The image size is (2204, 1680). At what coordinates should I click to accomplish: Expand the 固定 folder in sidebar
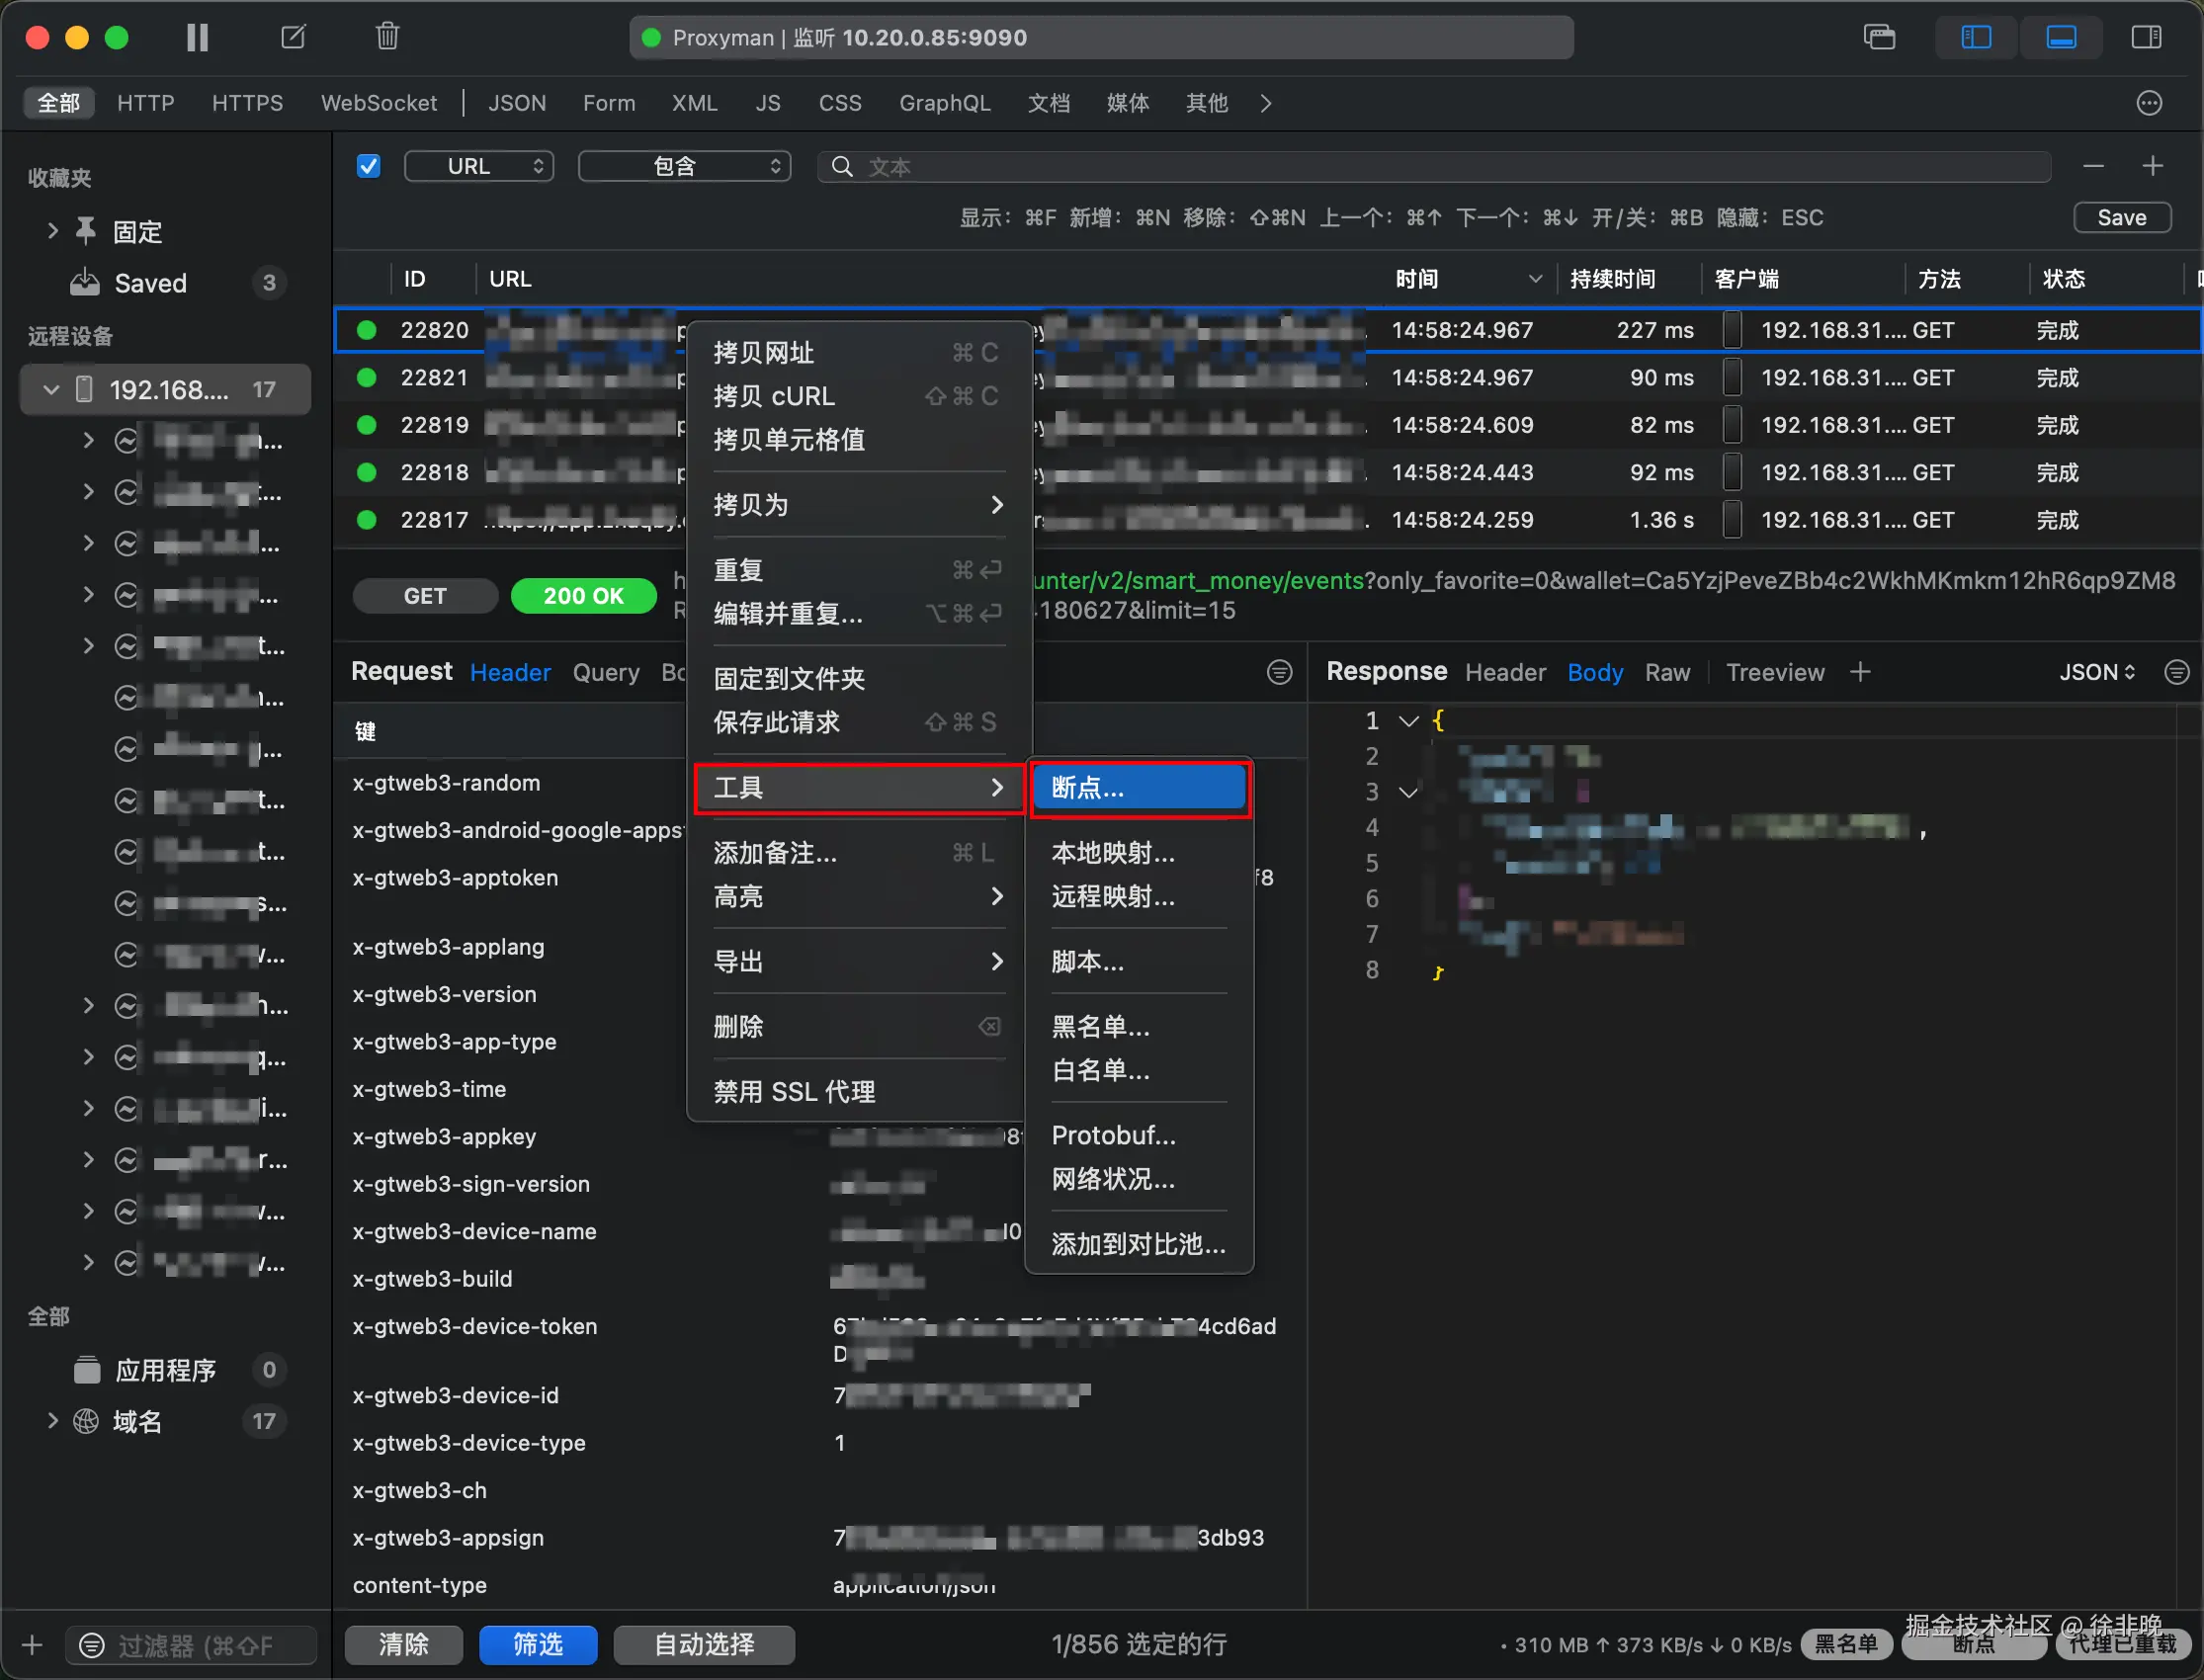[53, 231]
